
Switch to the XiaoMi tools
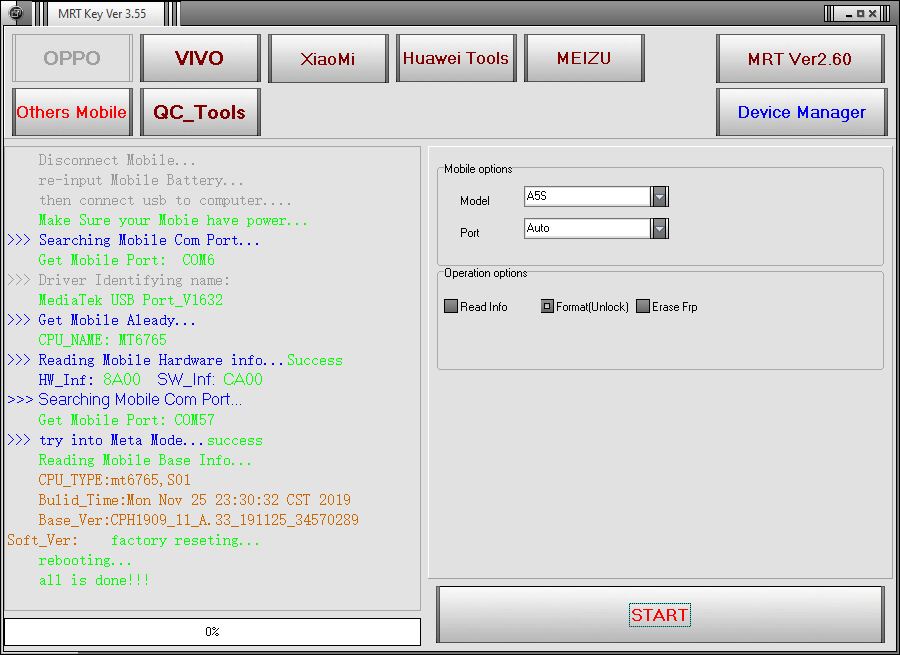click(x=328, y=58)
